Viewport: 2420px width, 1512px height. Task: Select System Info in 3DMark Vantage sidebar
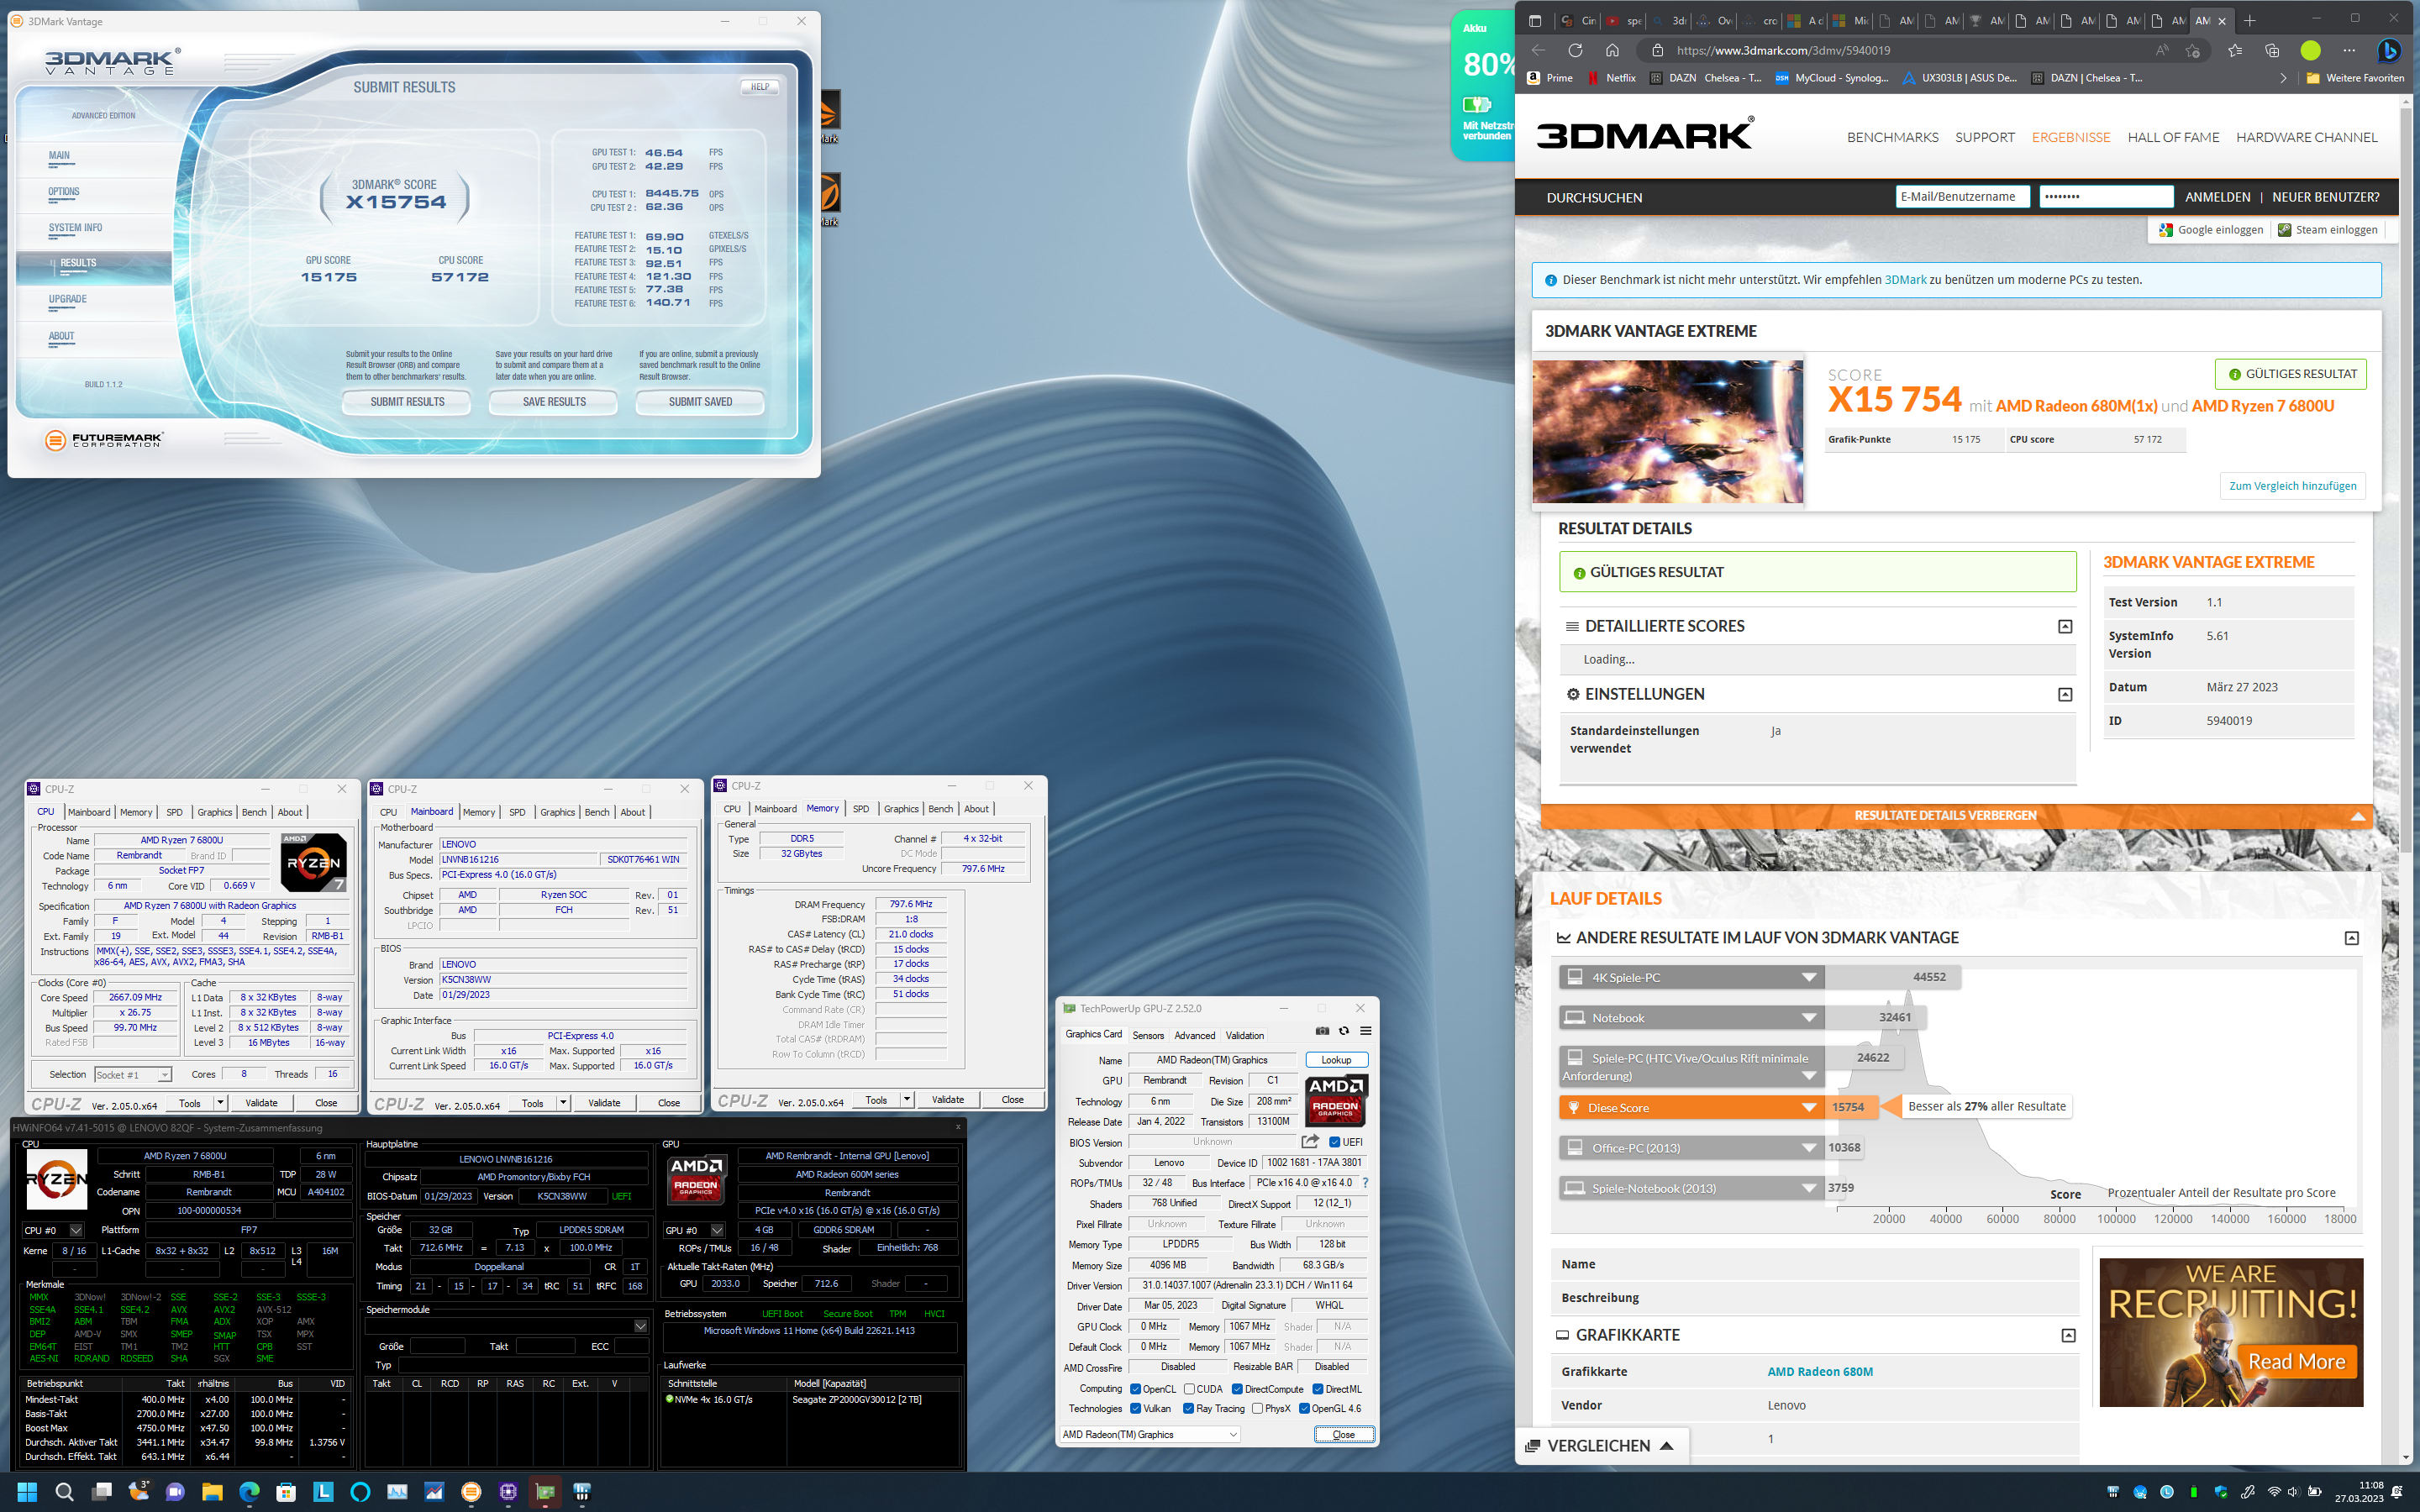point(75,228)
